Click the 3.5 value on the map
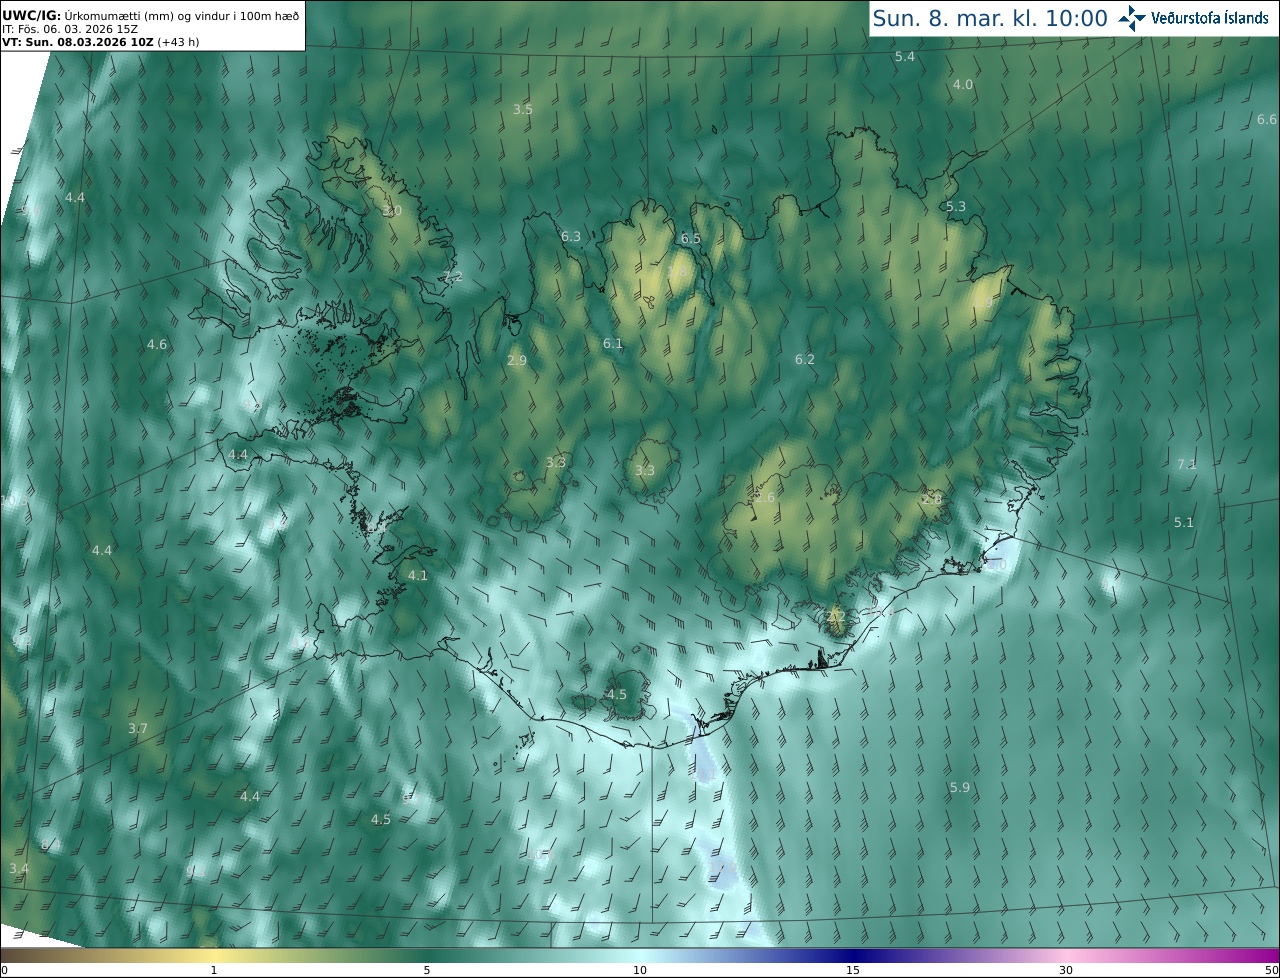Image resolution: width=1280 pixels, height=978 pixels. pyautogui.click(x=523, y=109)
